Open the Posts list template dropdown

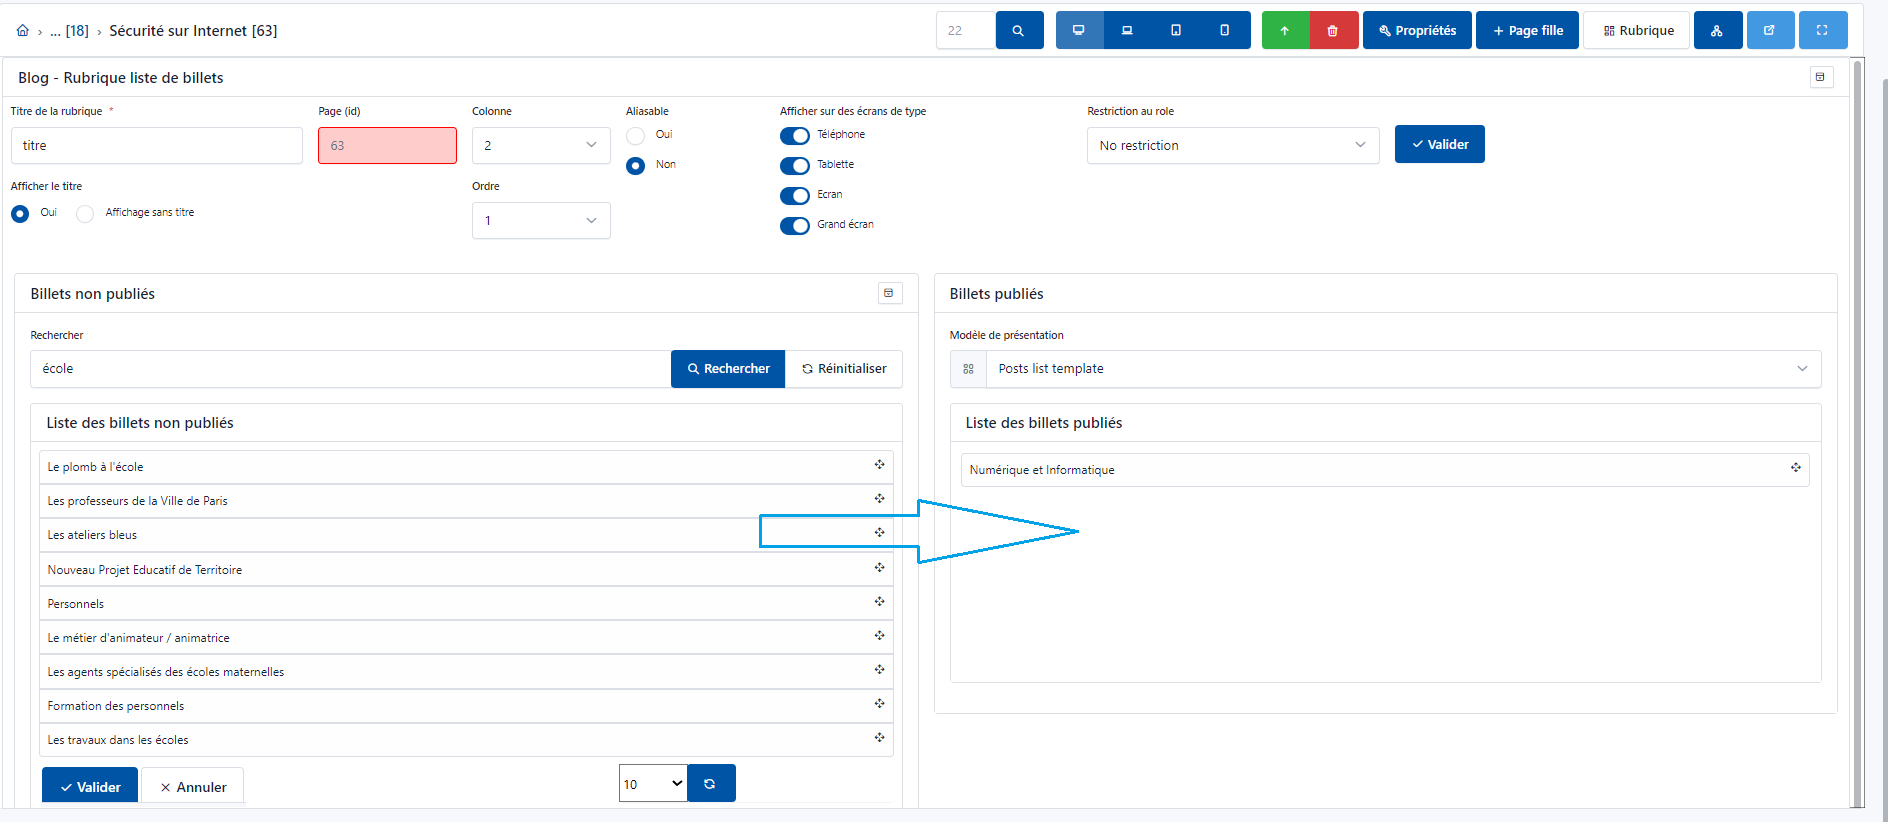pyautogui.click(x=1400, y=369)
